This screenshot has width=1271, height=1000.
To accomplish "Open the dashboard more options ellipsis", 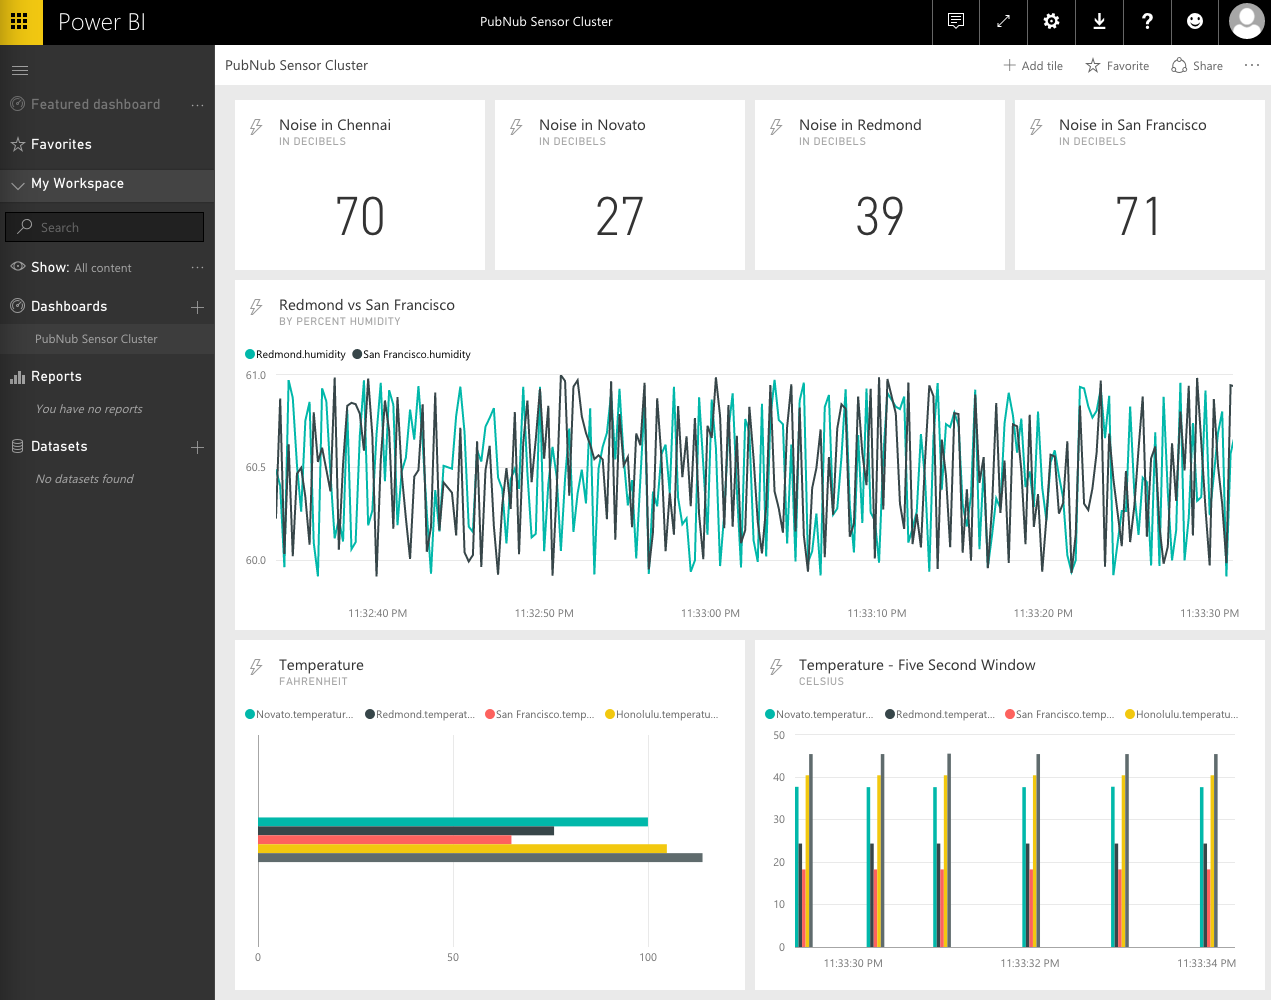I will [1251, 65].
